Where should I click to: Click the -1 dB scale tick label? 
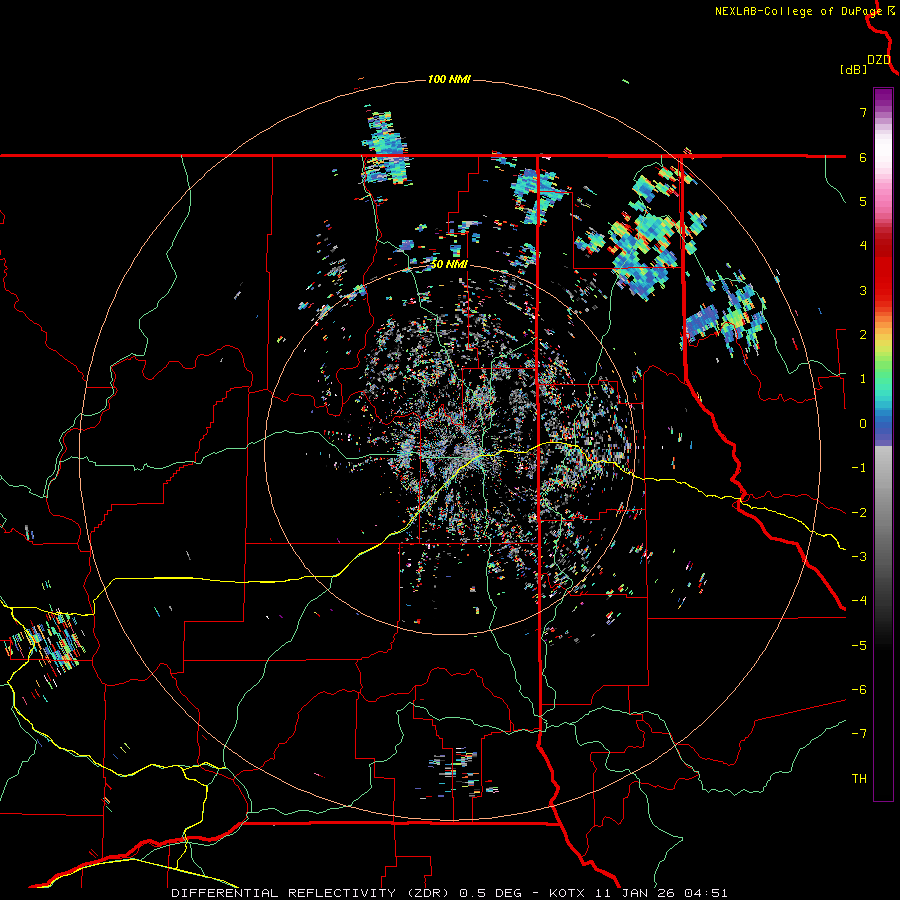pyautogui.click(x=859, y=468)
